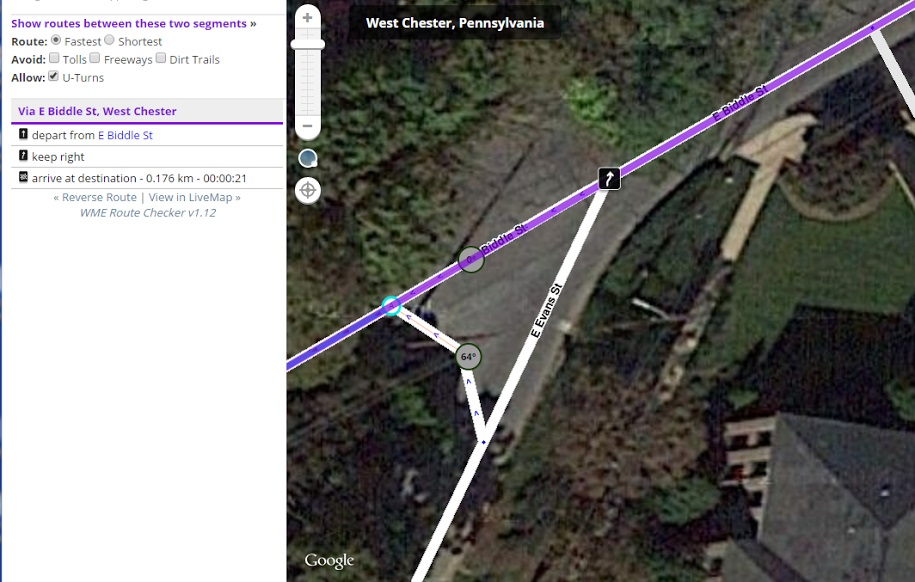
Task: Click the turn arrow marker on E Biddle St
Action: 609,179
